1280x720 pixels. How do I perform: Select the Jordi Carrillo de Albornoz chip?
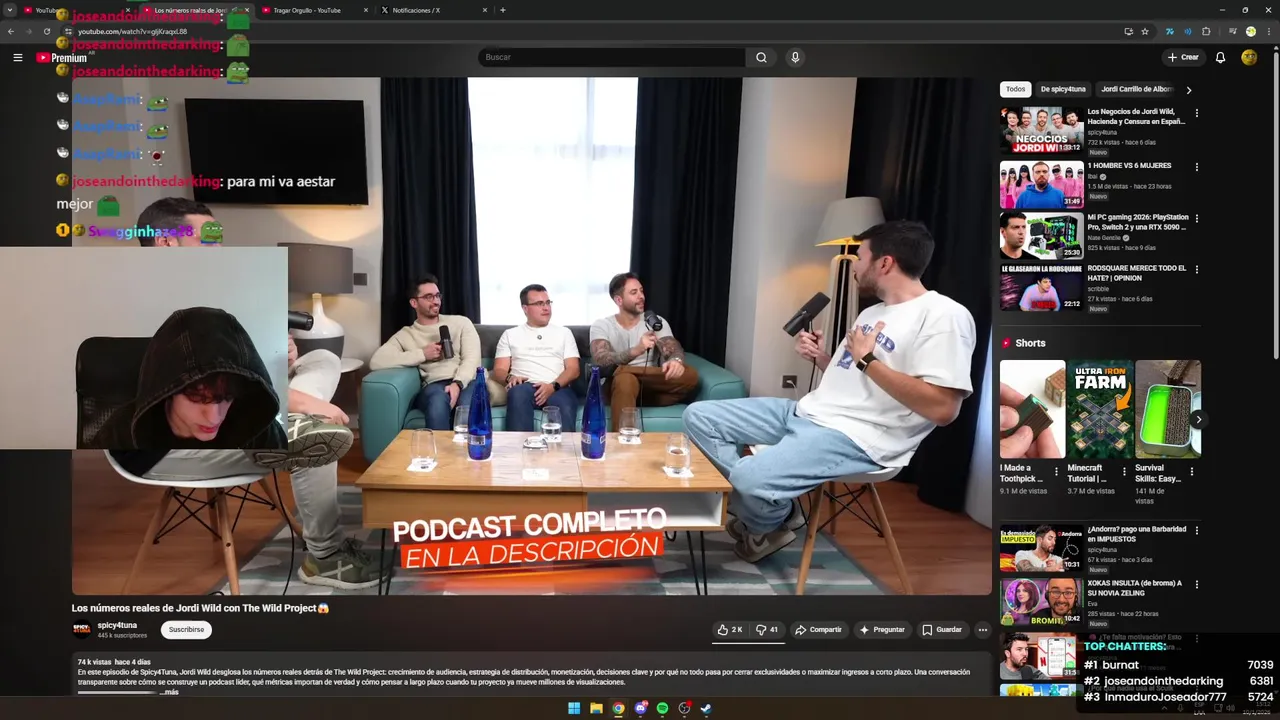(x=1137, y=89)
